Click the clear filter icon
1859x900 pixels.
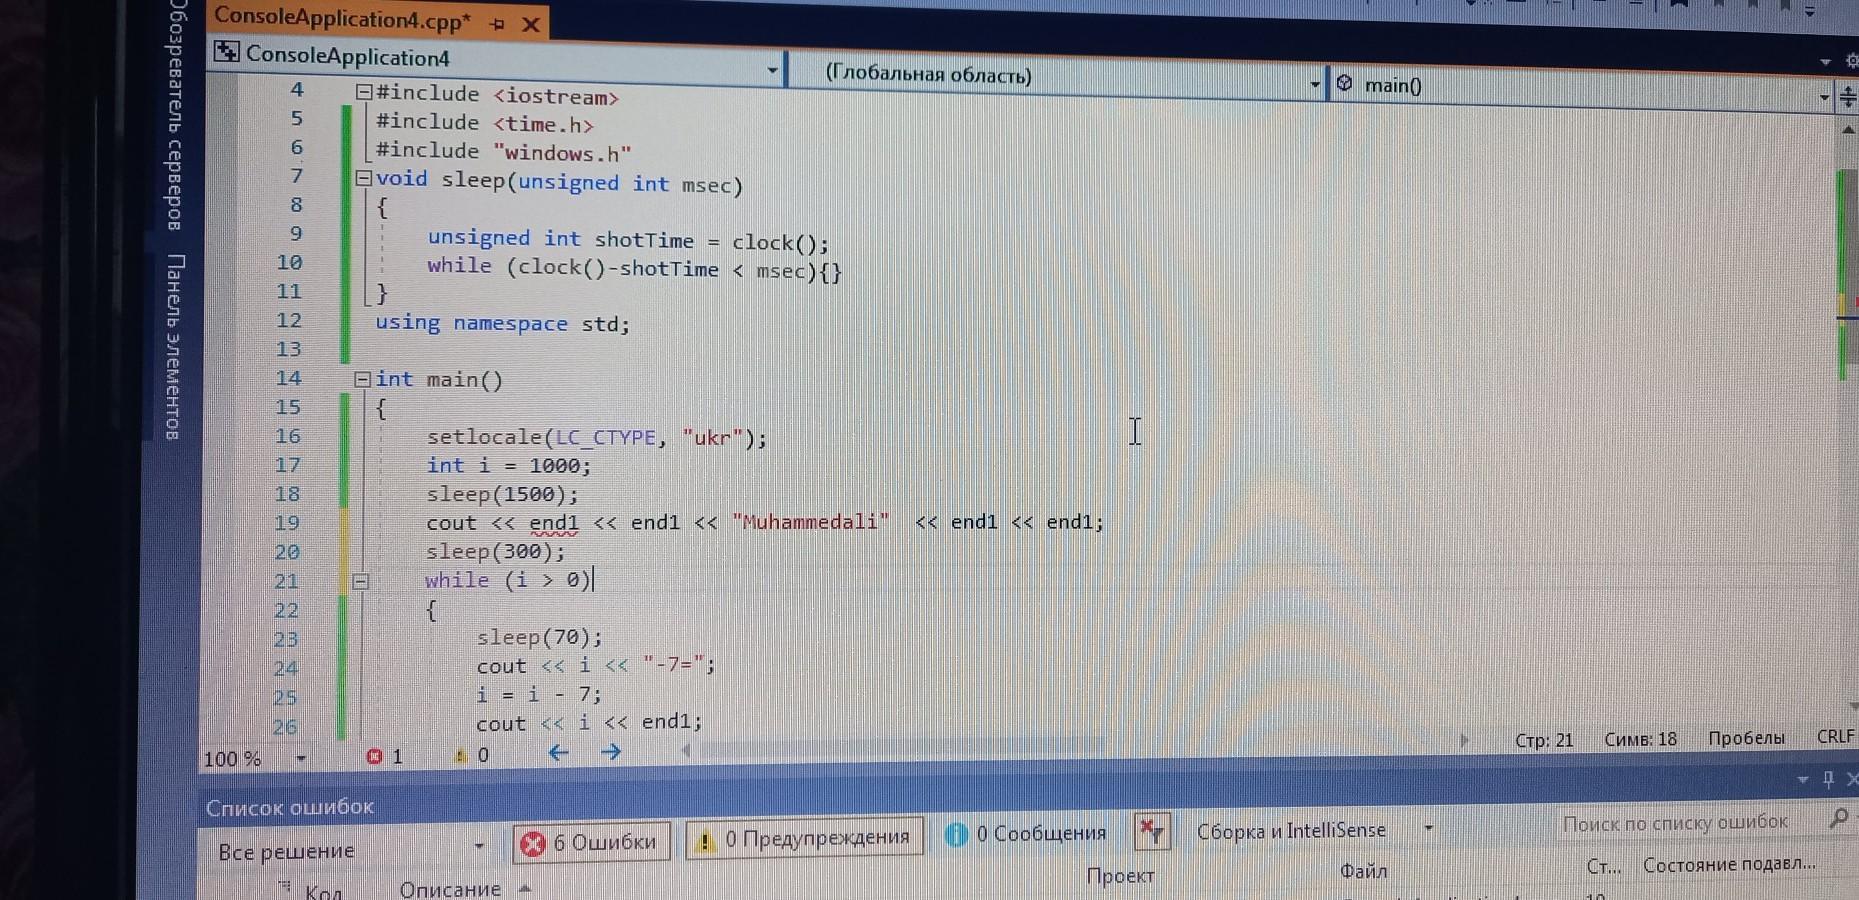[x=1152, y=830]
